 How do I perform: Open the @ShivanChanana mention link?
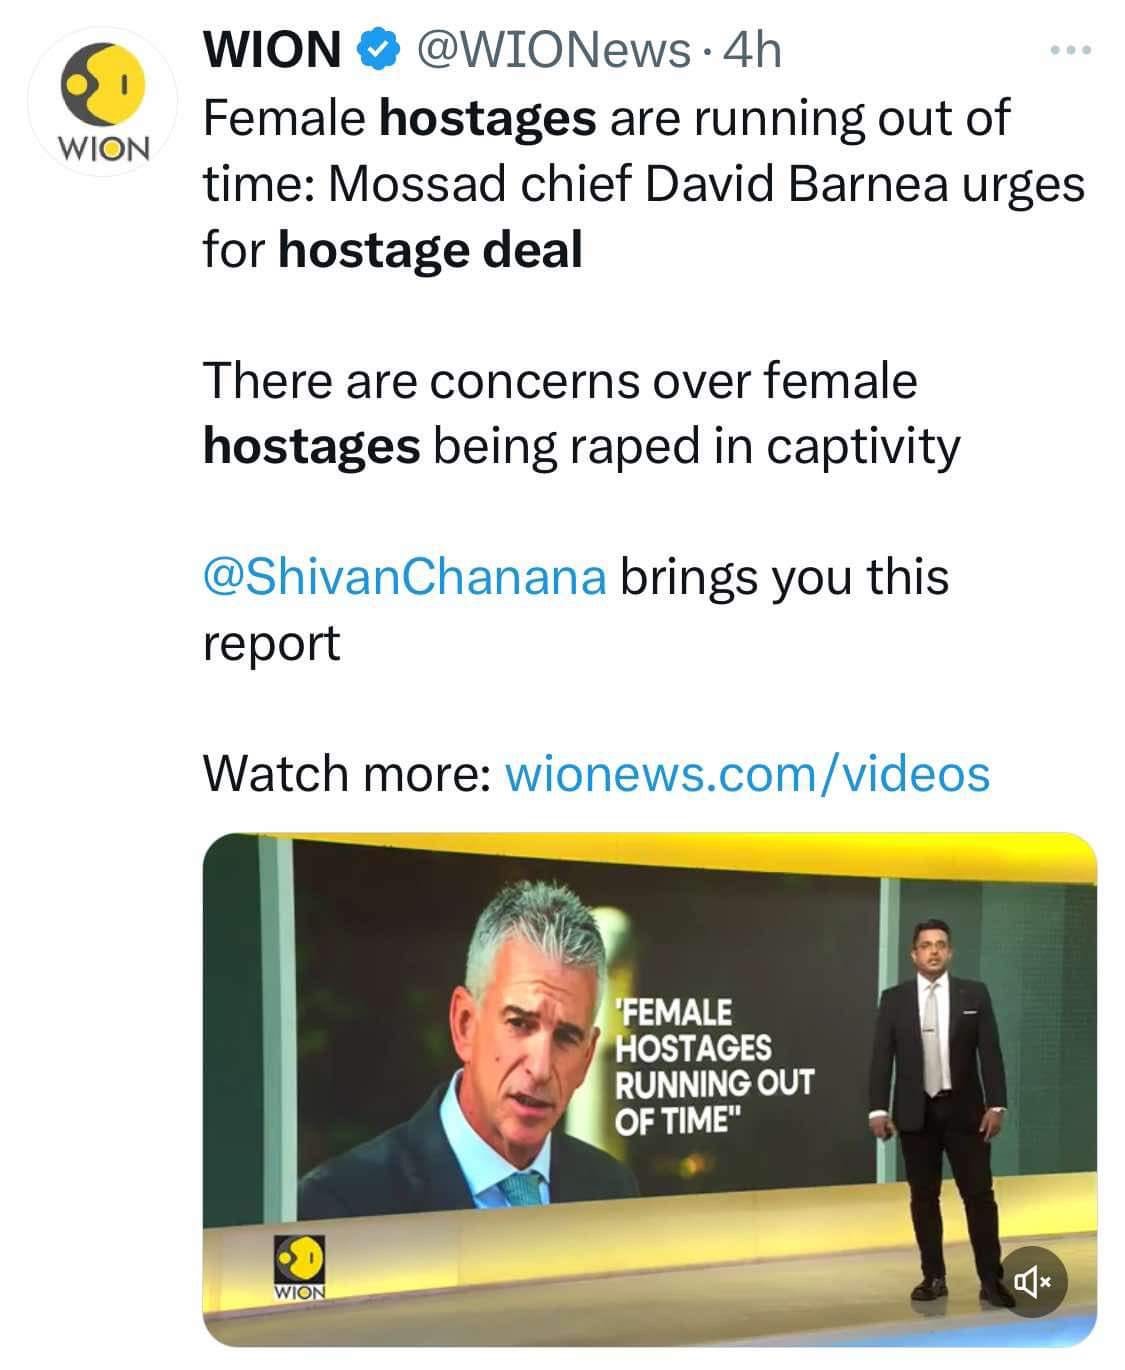point(404,577)
